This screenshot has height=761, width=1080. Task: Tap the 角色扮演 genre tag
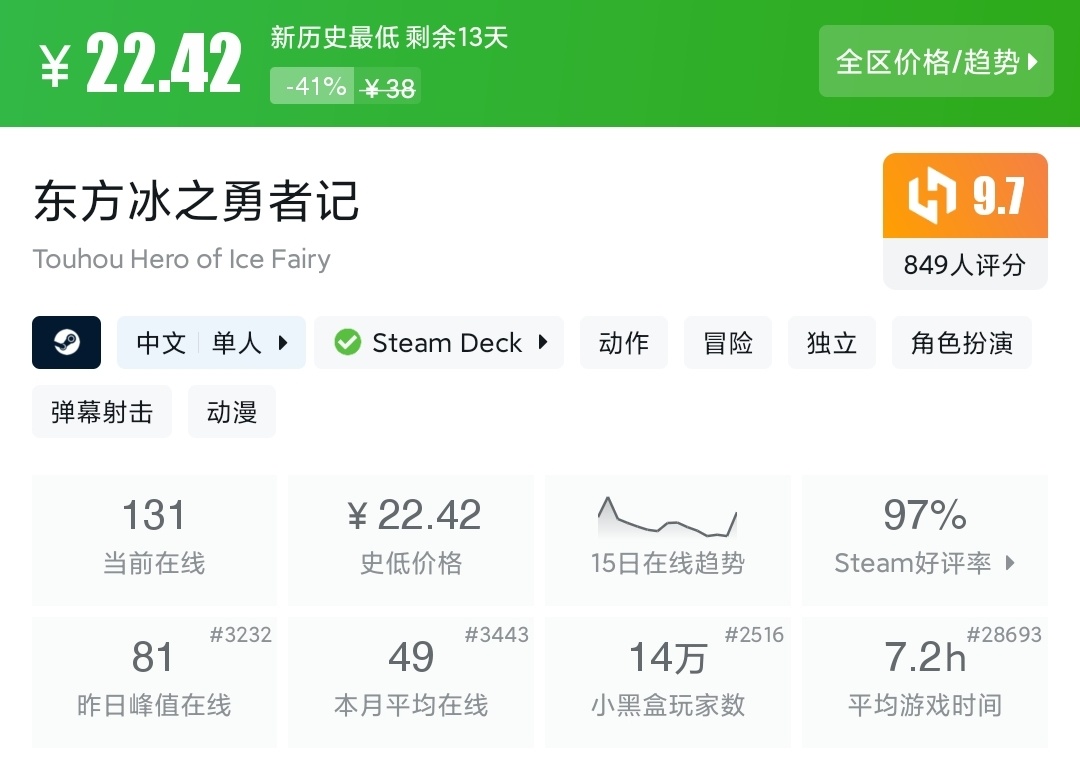coord(961,343)
